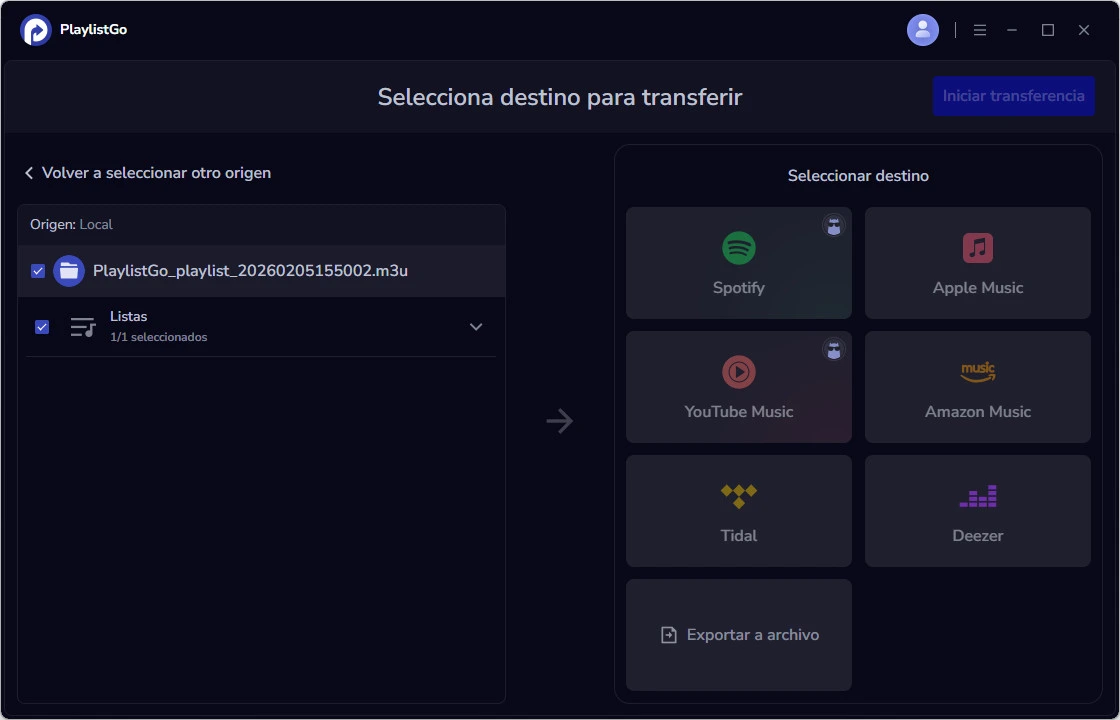The image size is (1120, 720).
Task: Click the account badge on YouTube Music tile
Action: (x=833, y=350)
